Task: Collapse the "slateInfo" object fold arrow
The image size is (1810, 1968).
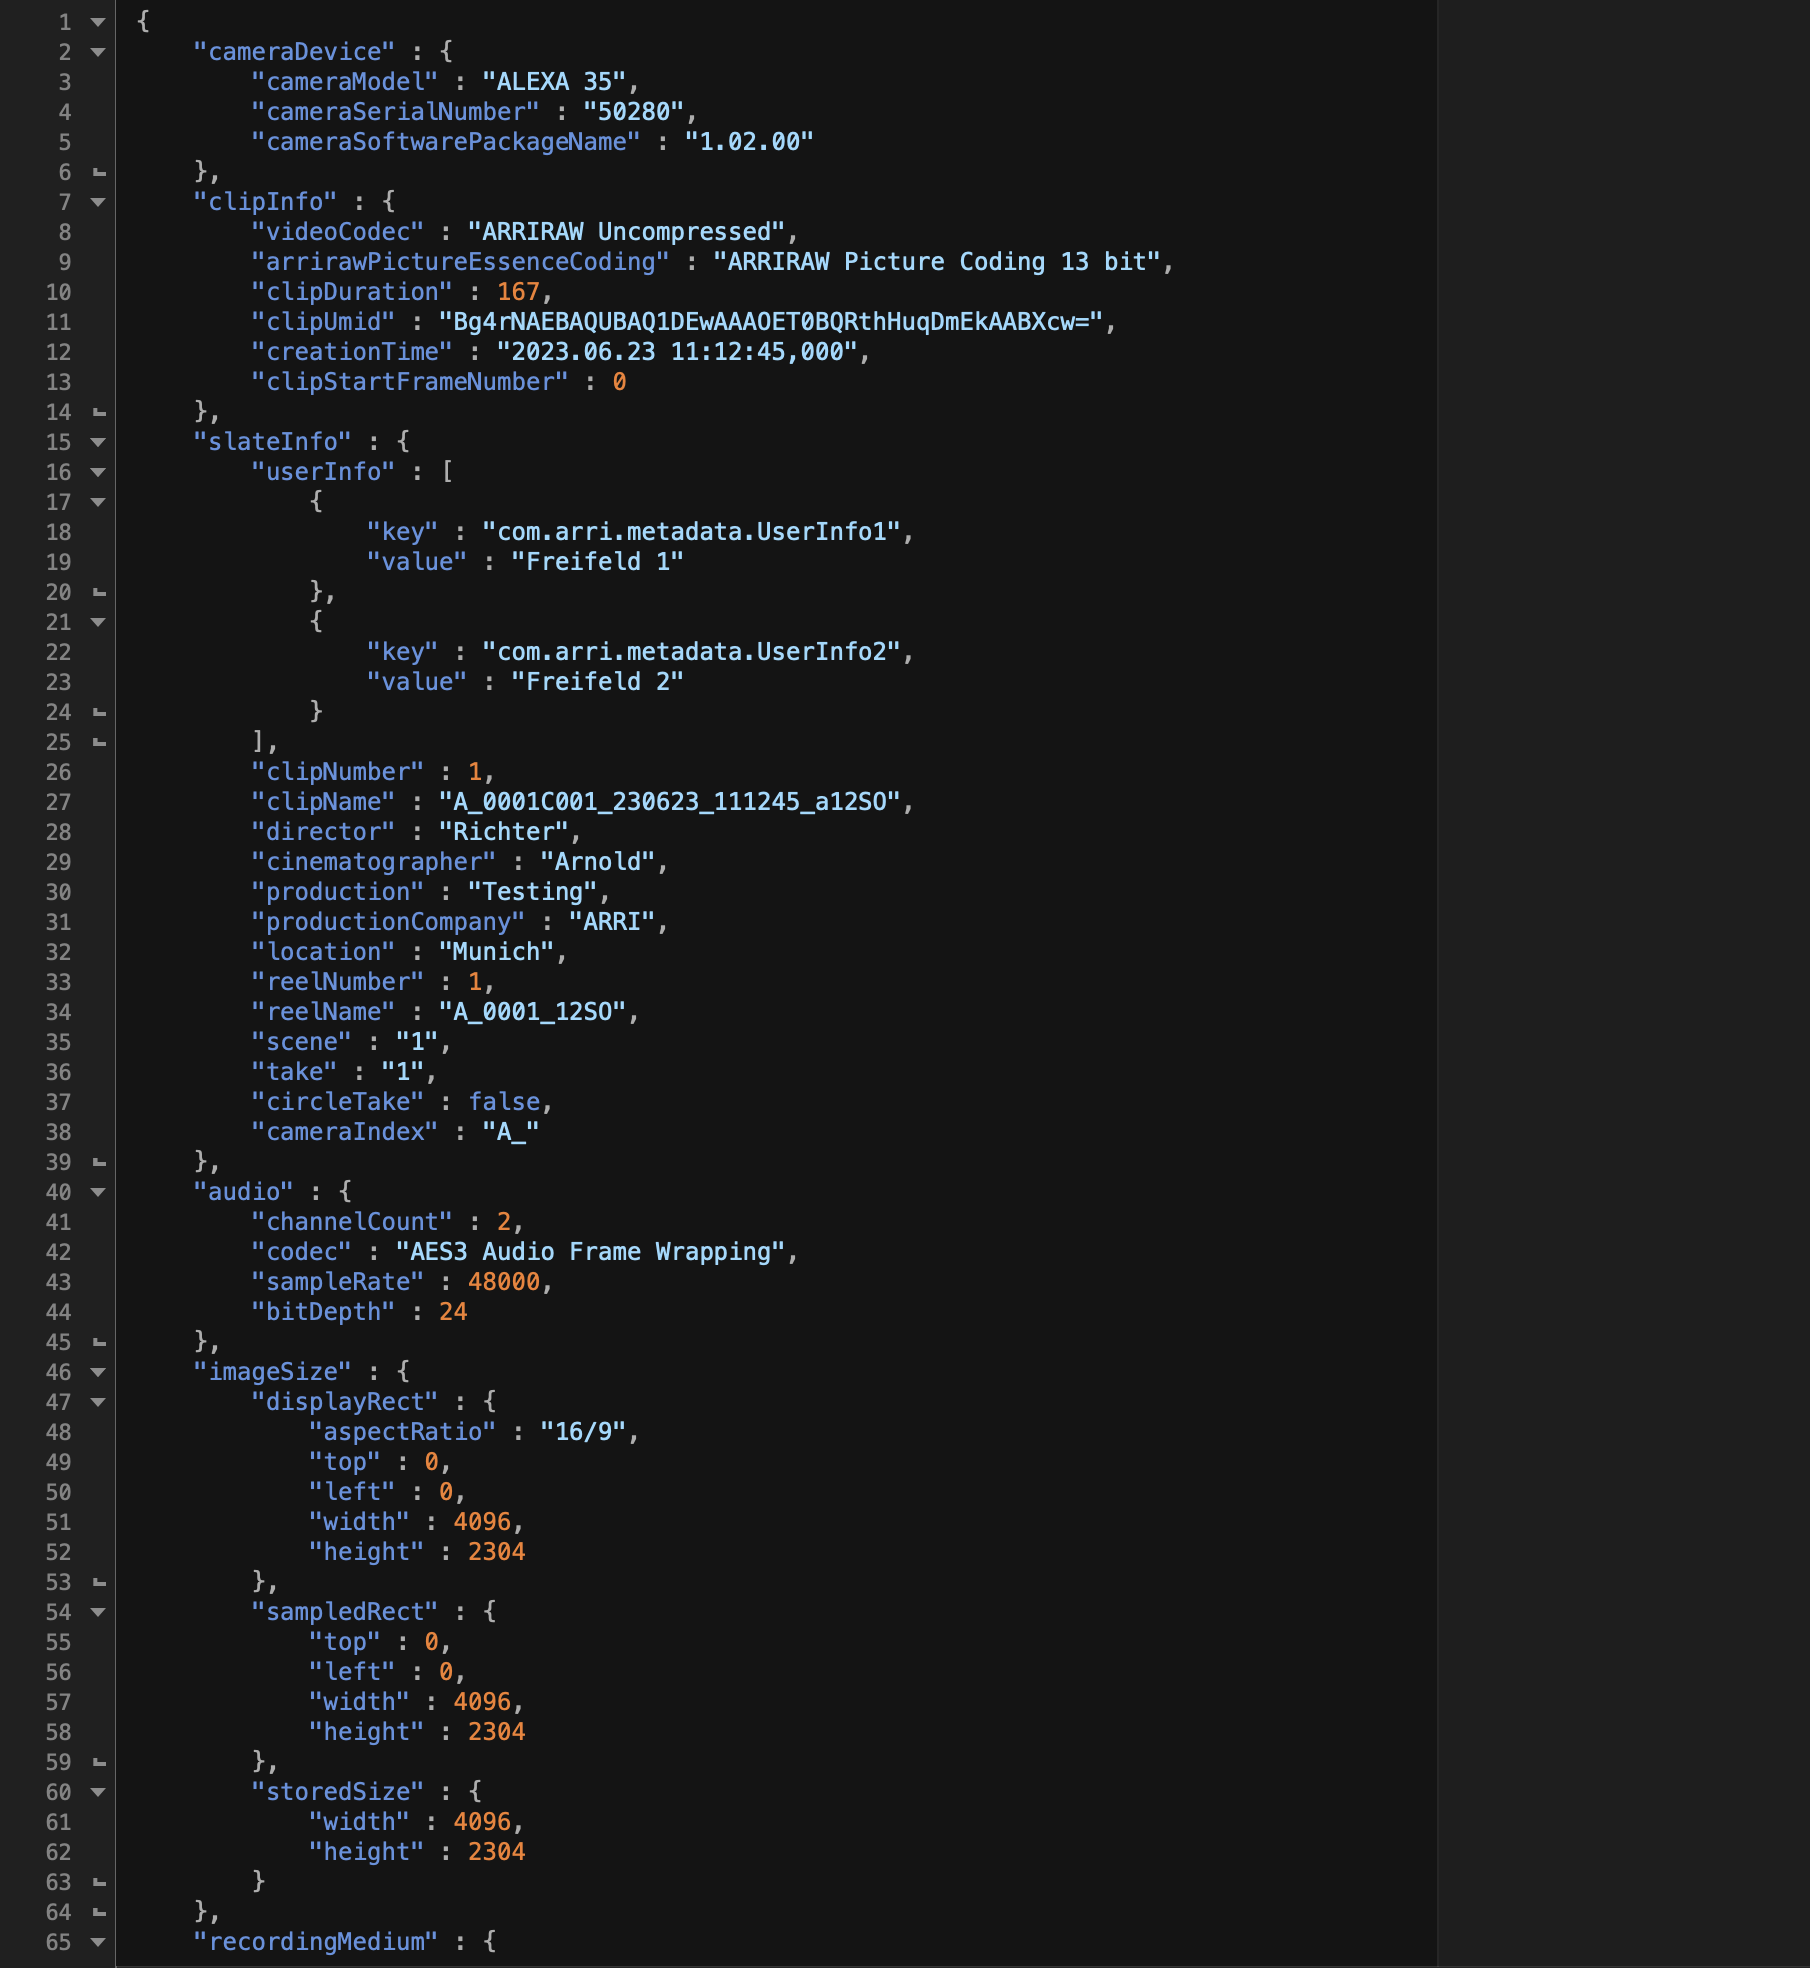Action: [x=98, y=442]
